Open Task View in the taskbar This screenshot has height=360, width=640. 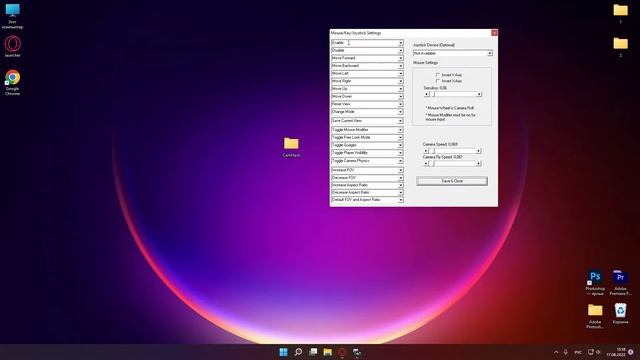coord(313,352)
